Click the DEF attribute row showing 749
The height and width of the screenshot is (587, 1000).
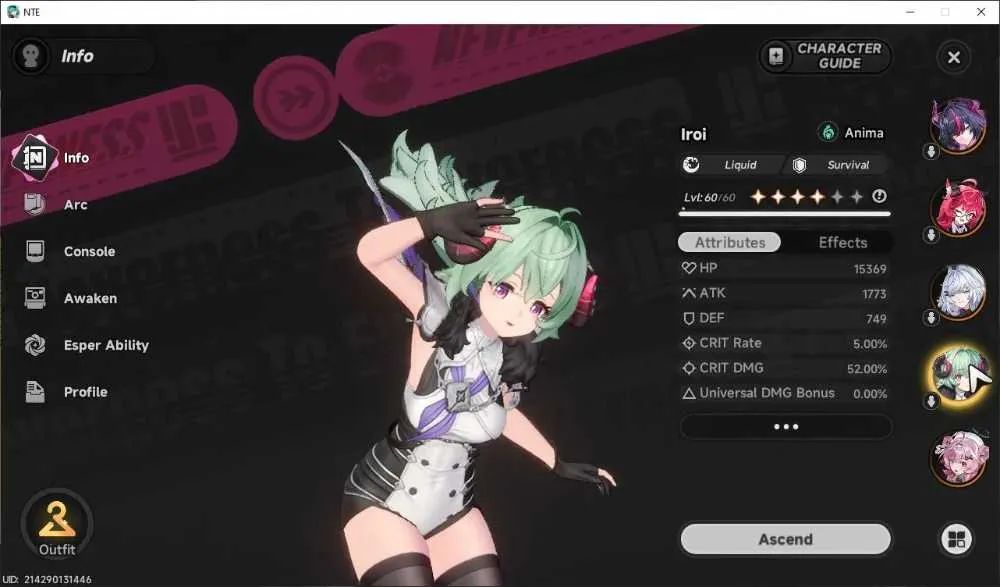(784, 318)
